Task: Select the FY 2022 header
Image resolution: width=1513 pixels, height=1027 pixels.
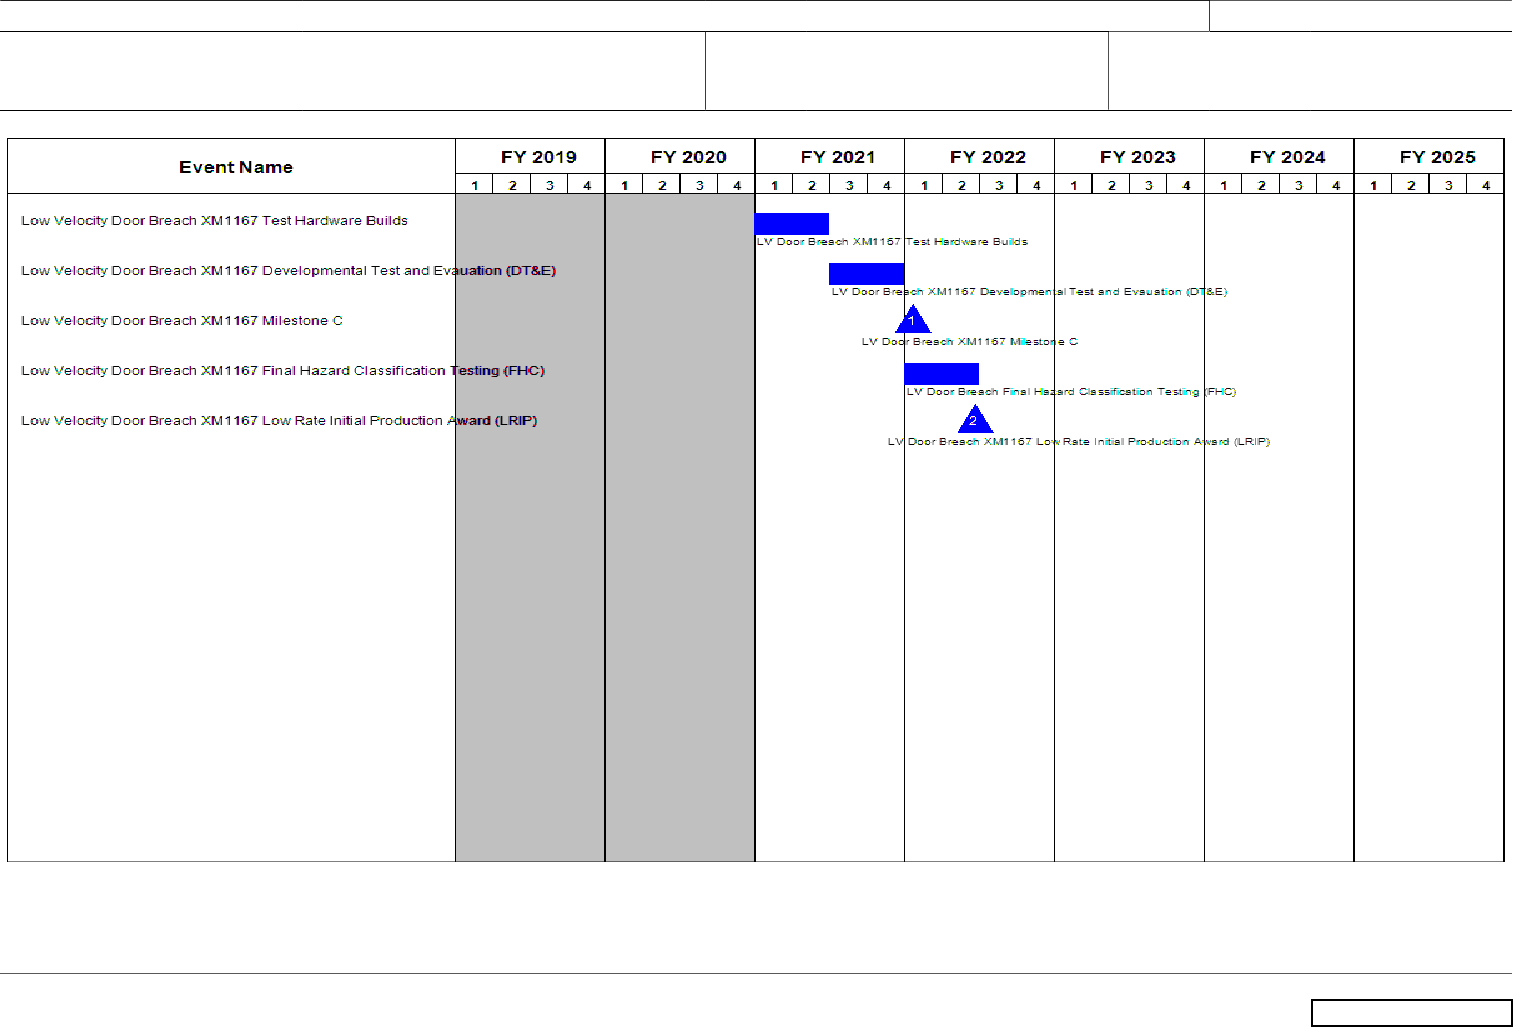Action: tap(987, 157)
